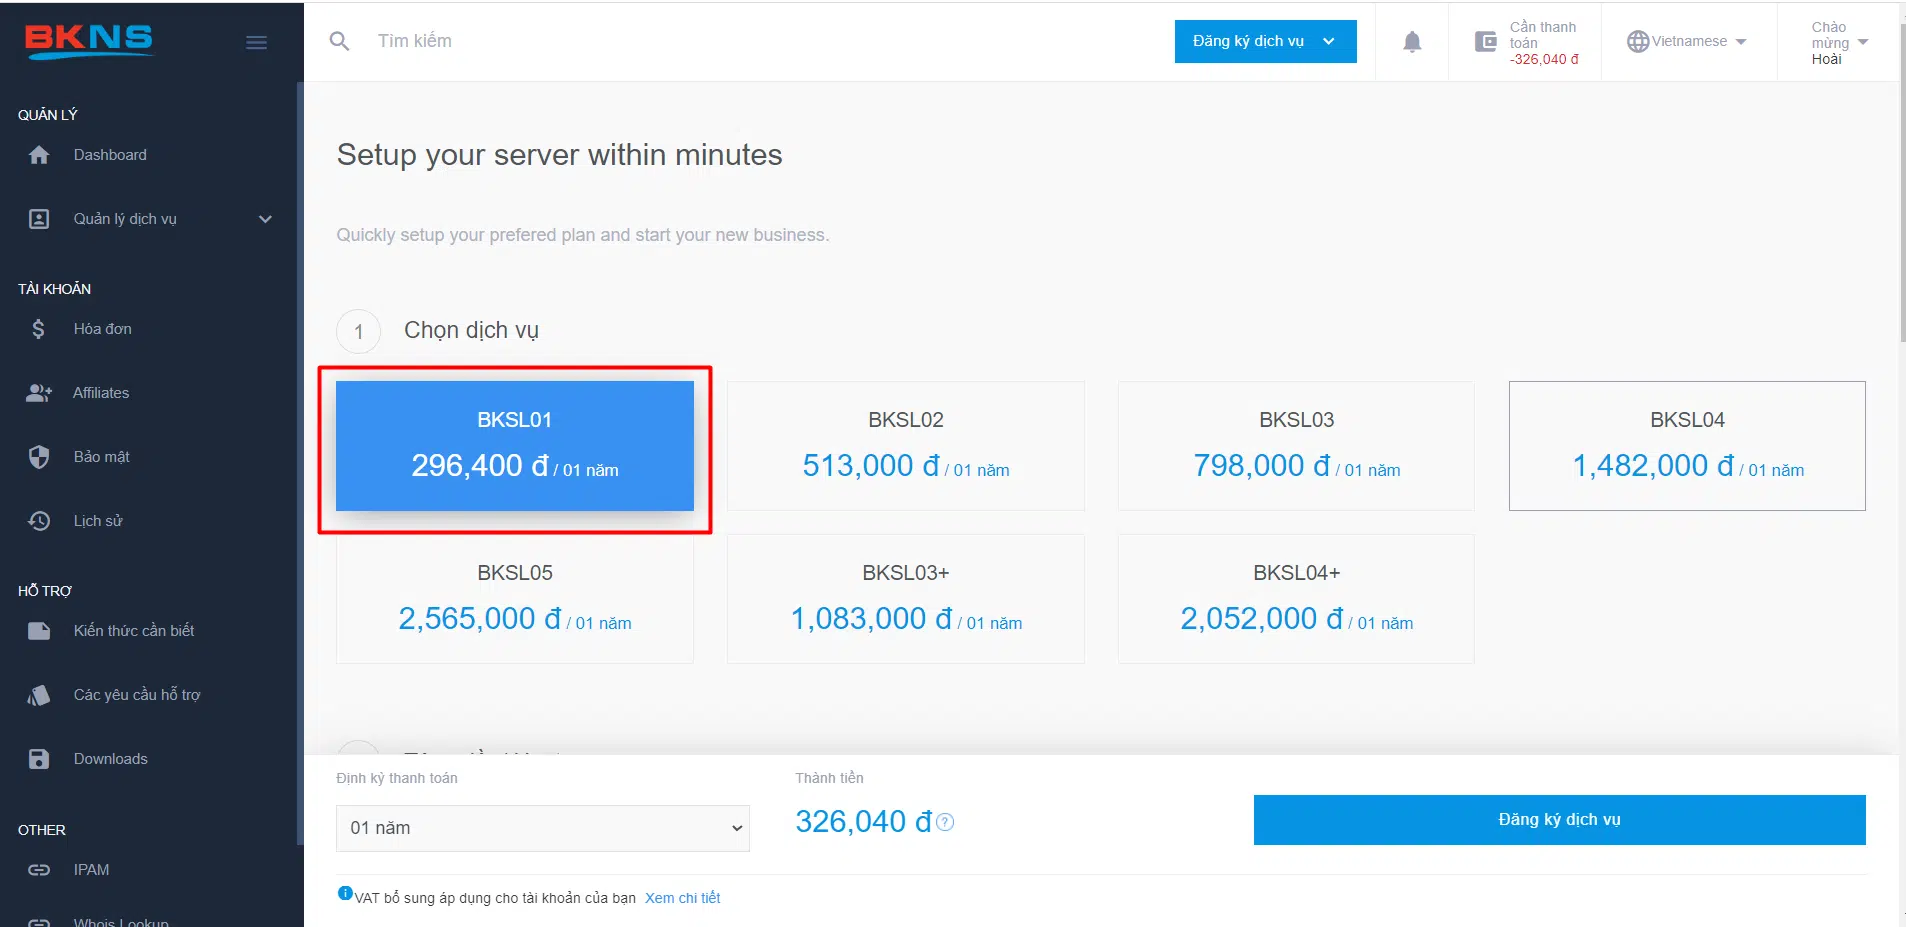Select the BKSL05 plan card
Screen dimensions: 1906x927
(x=515, y=599)
